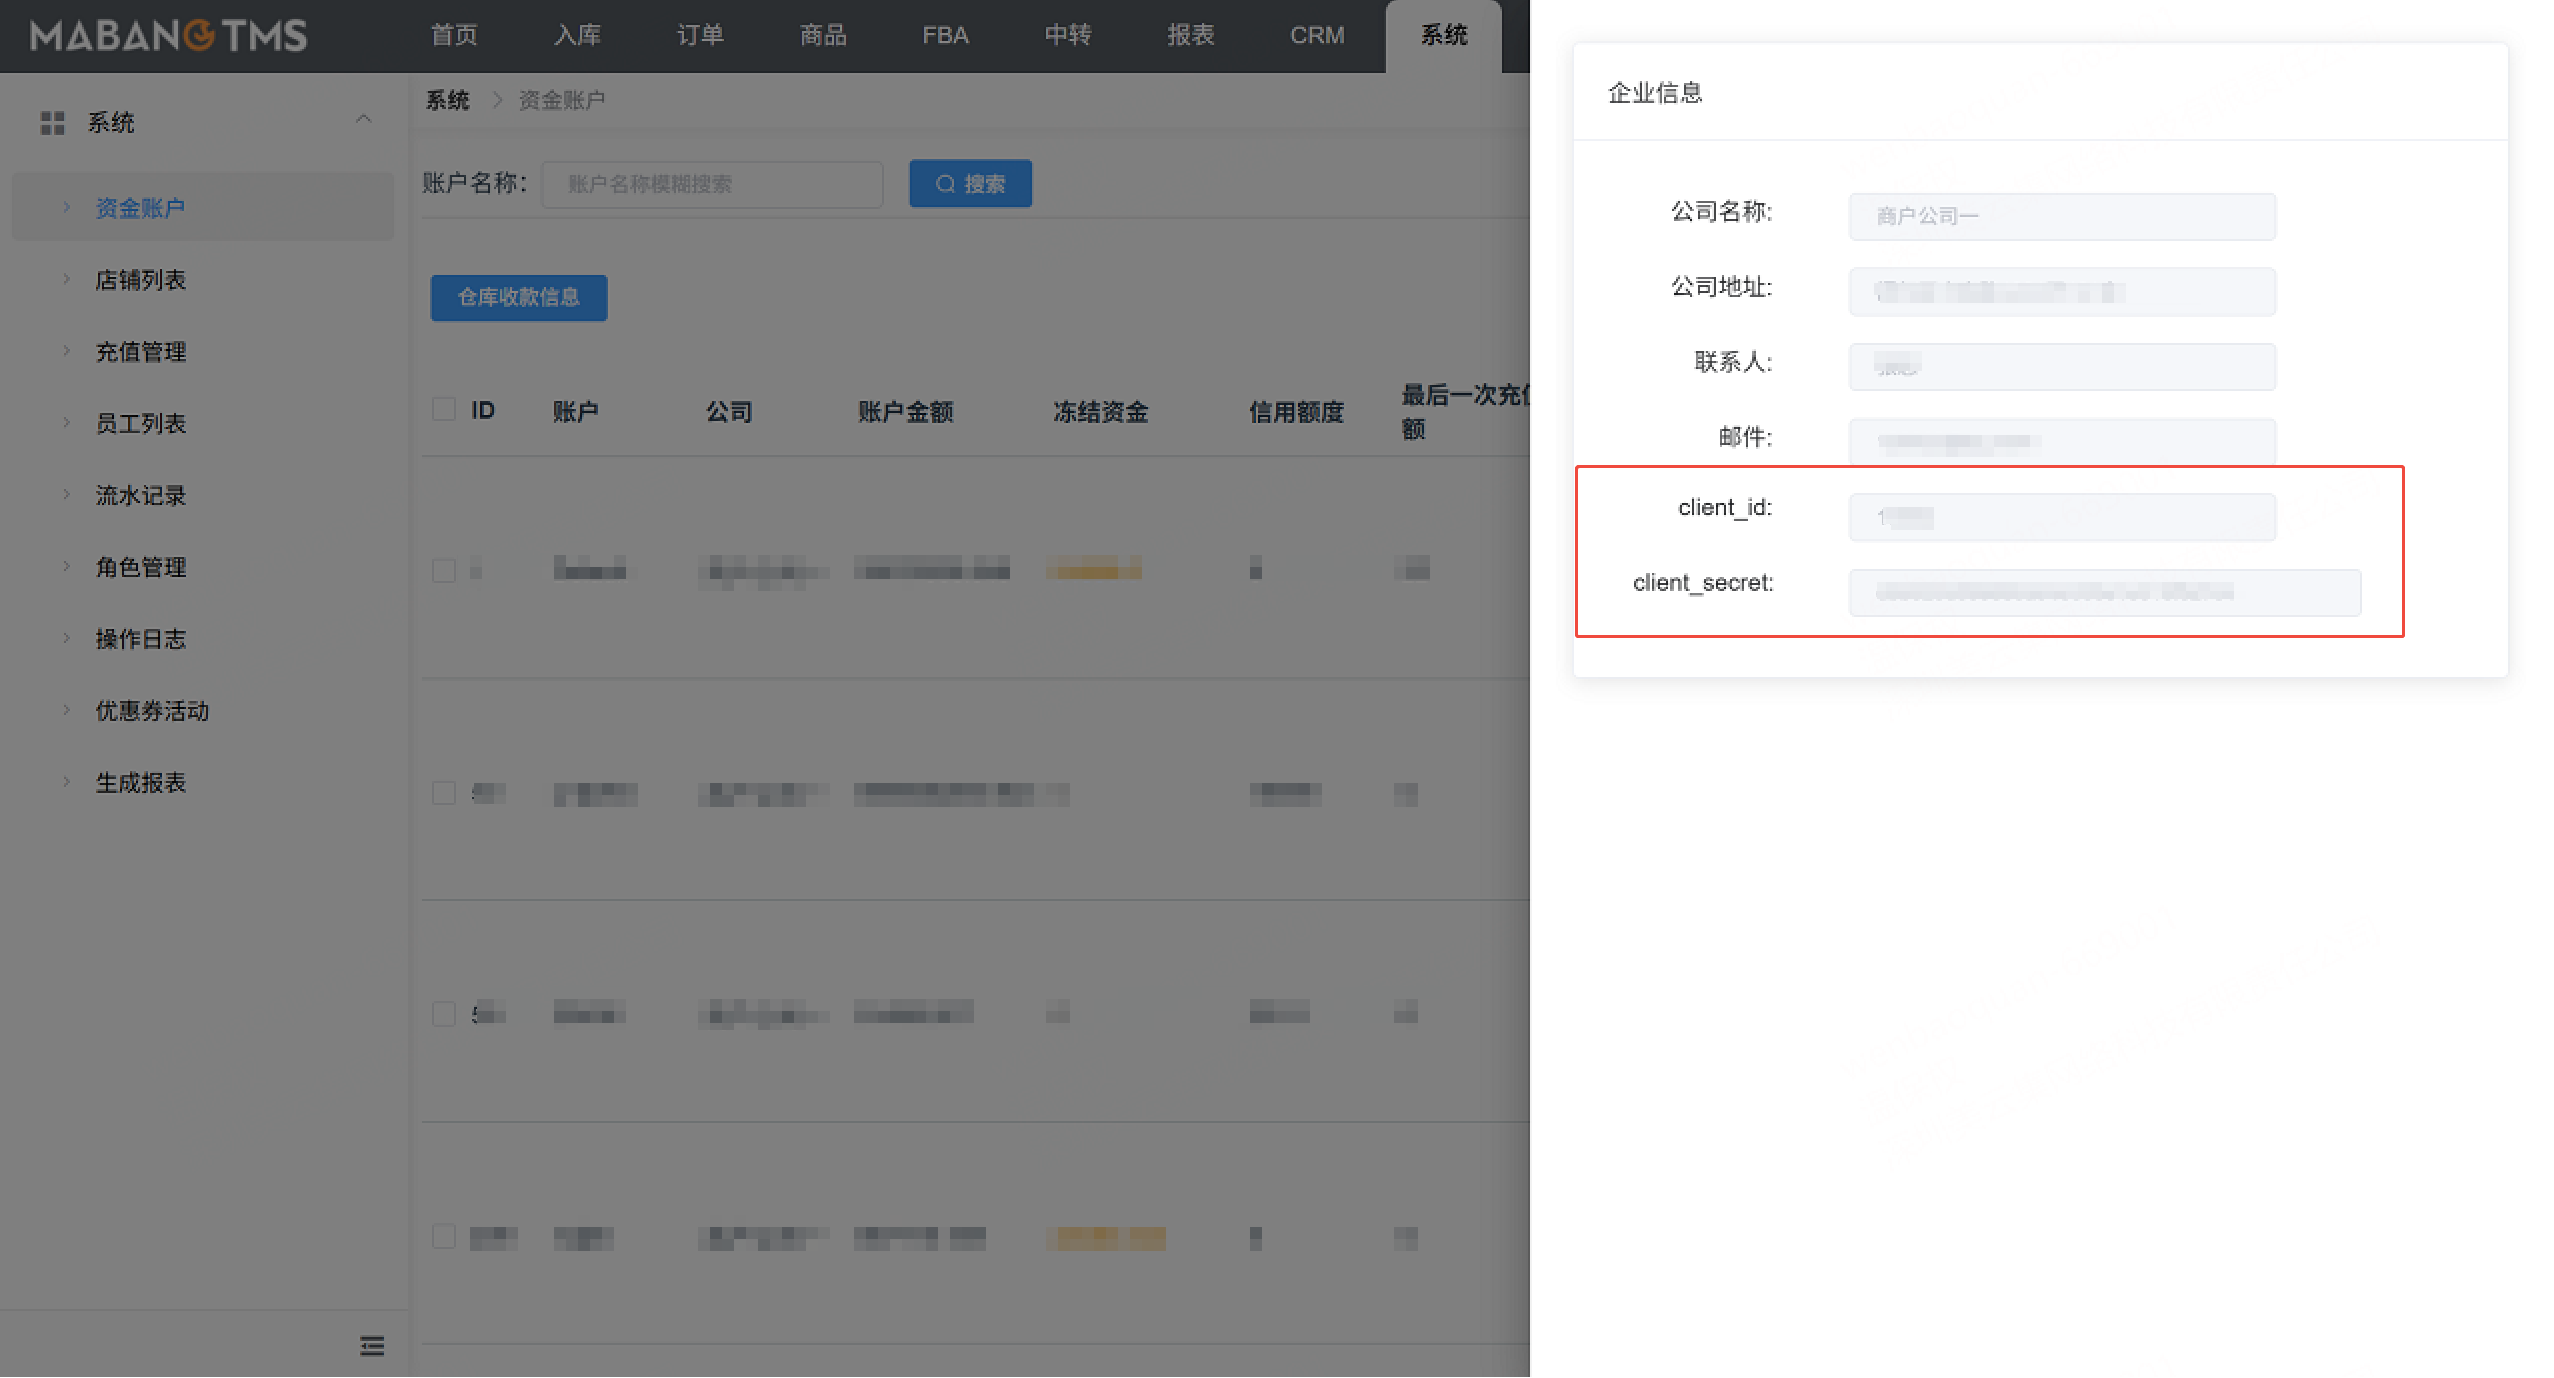
Task: Expand the arrow beside 店铺列表
Action: pos(67,279)
